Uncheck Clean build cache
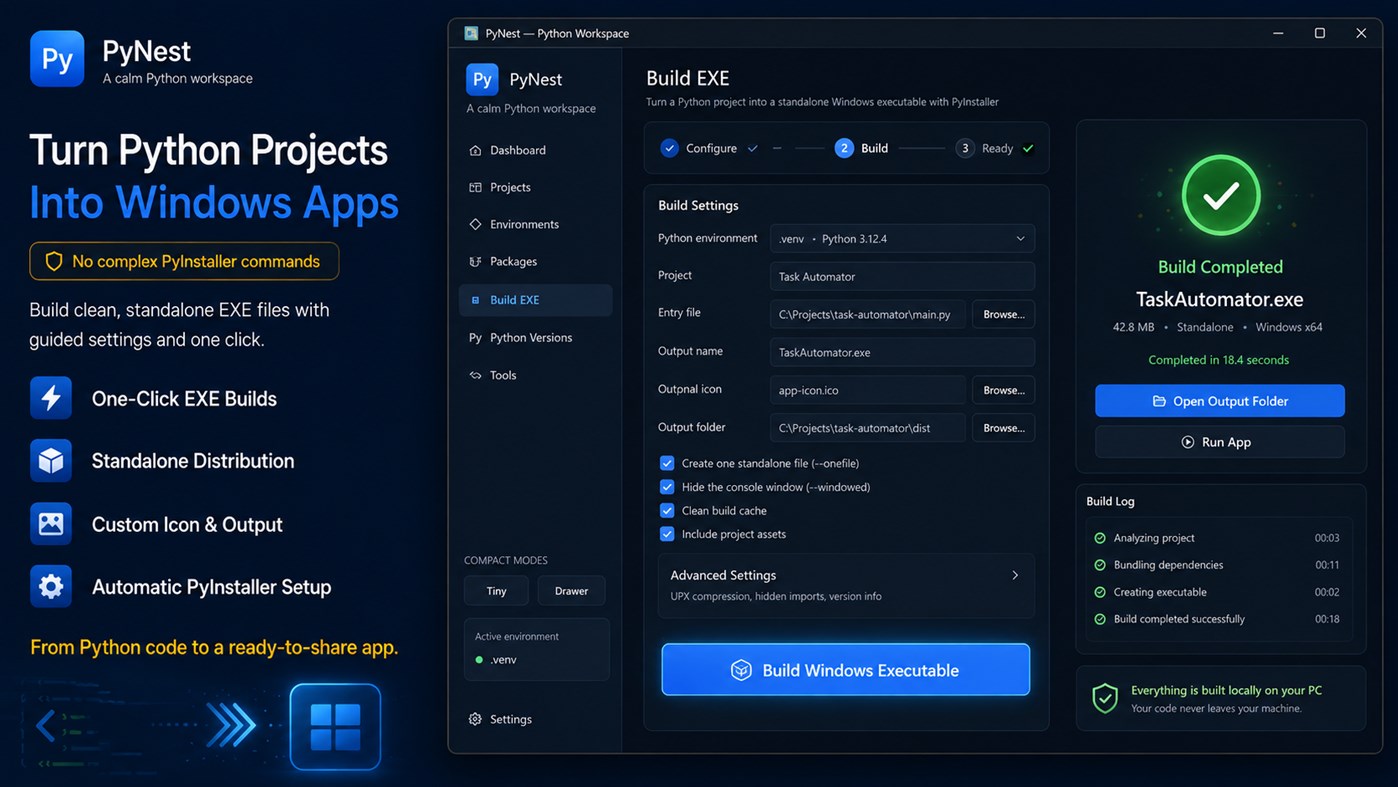The image size is (1398, 787). [x=667, y=510]
